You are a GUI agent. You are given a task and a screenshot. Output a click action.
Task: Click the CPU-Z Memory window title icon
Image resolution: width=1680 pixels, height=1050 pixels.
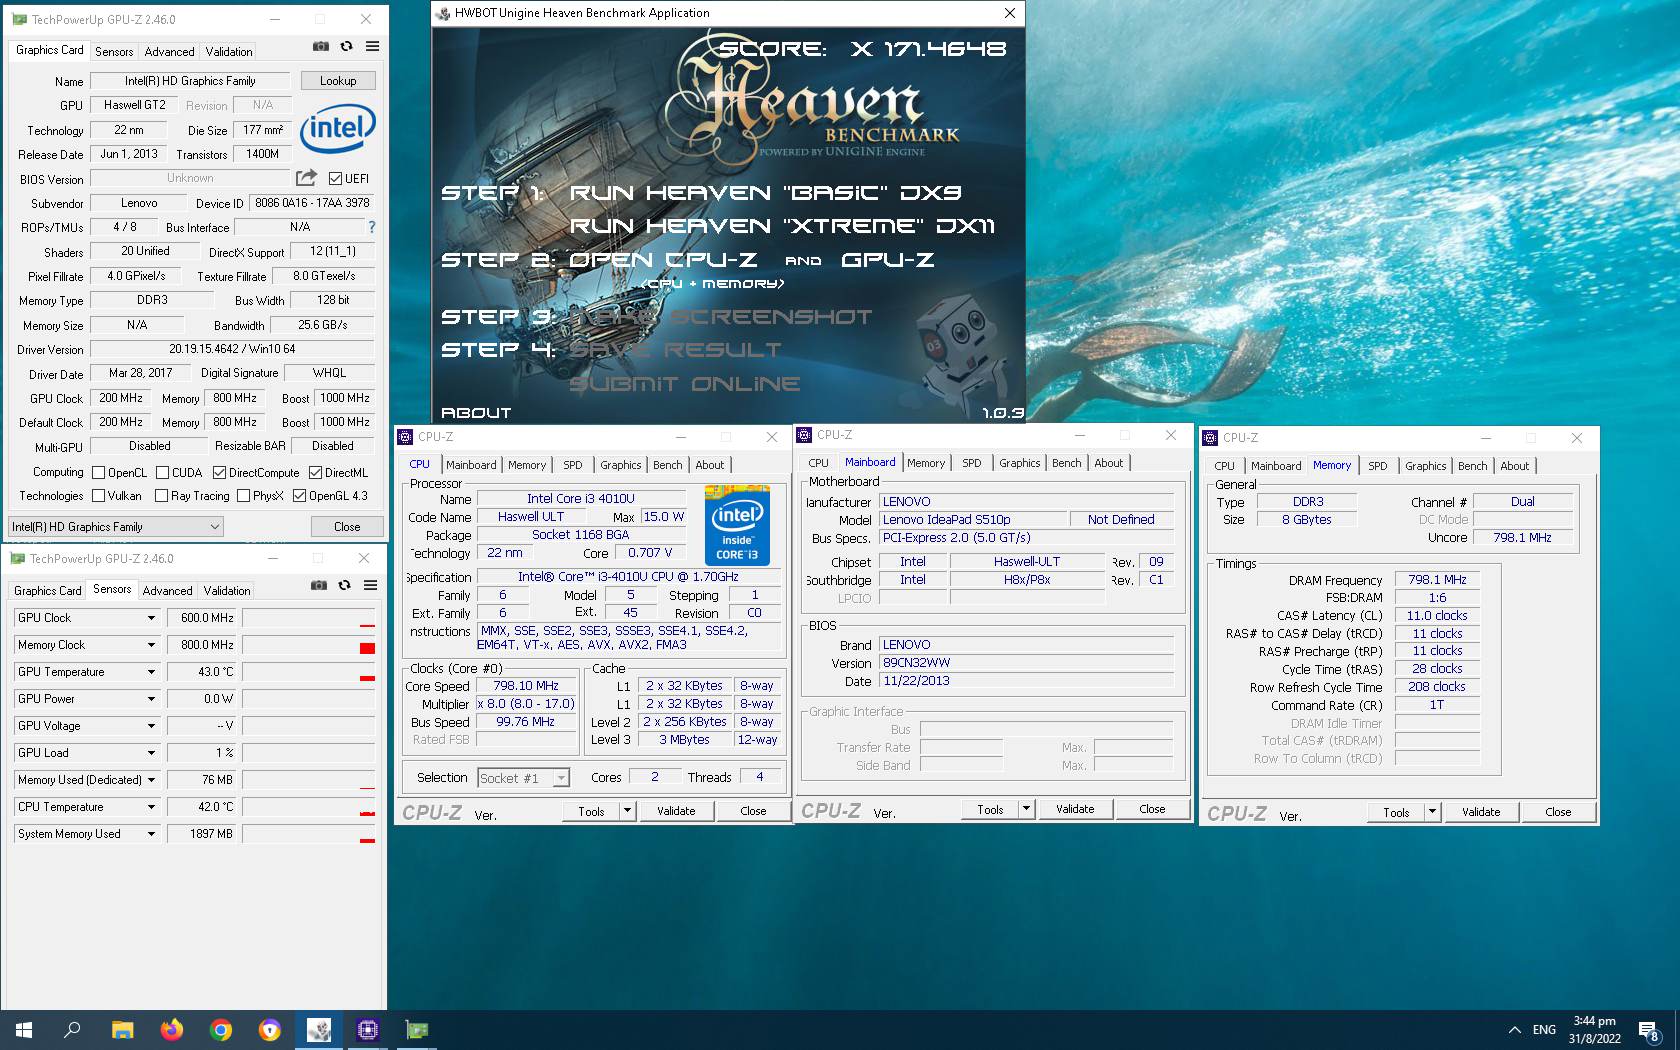pyautogui.click(x=1210, y=438)
